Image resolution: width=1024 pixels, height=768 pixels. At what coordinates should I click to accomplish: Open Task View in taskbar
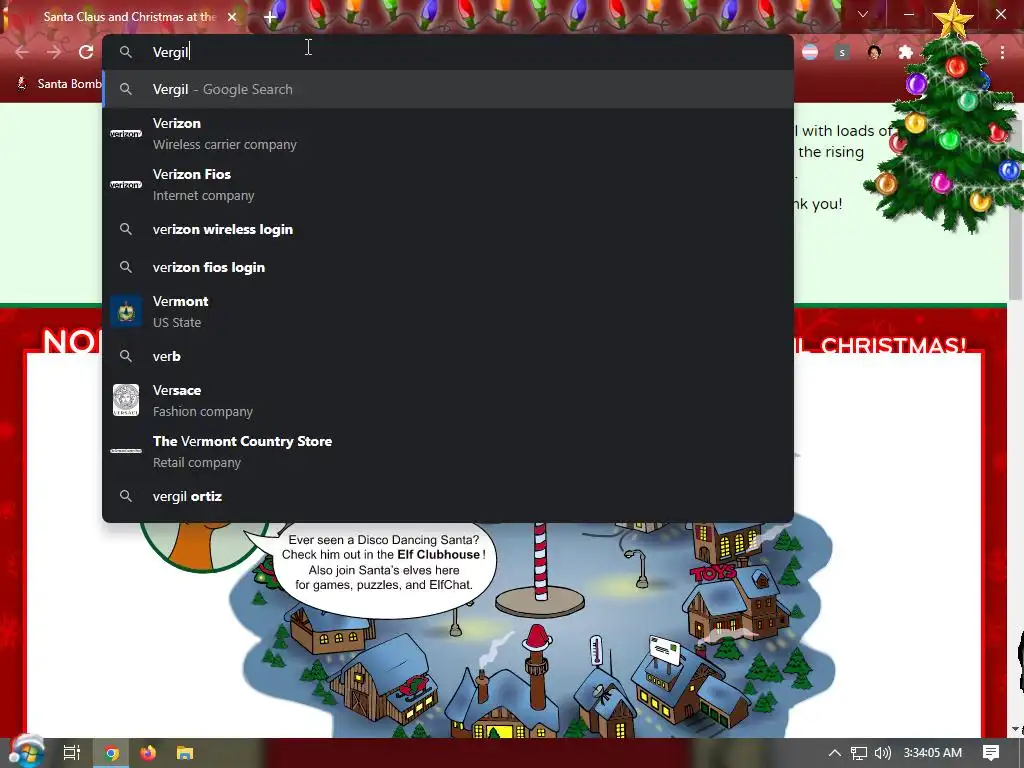pos(72,753)
